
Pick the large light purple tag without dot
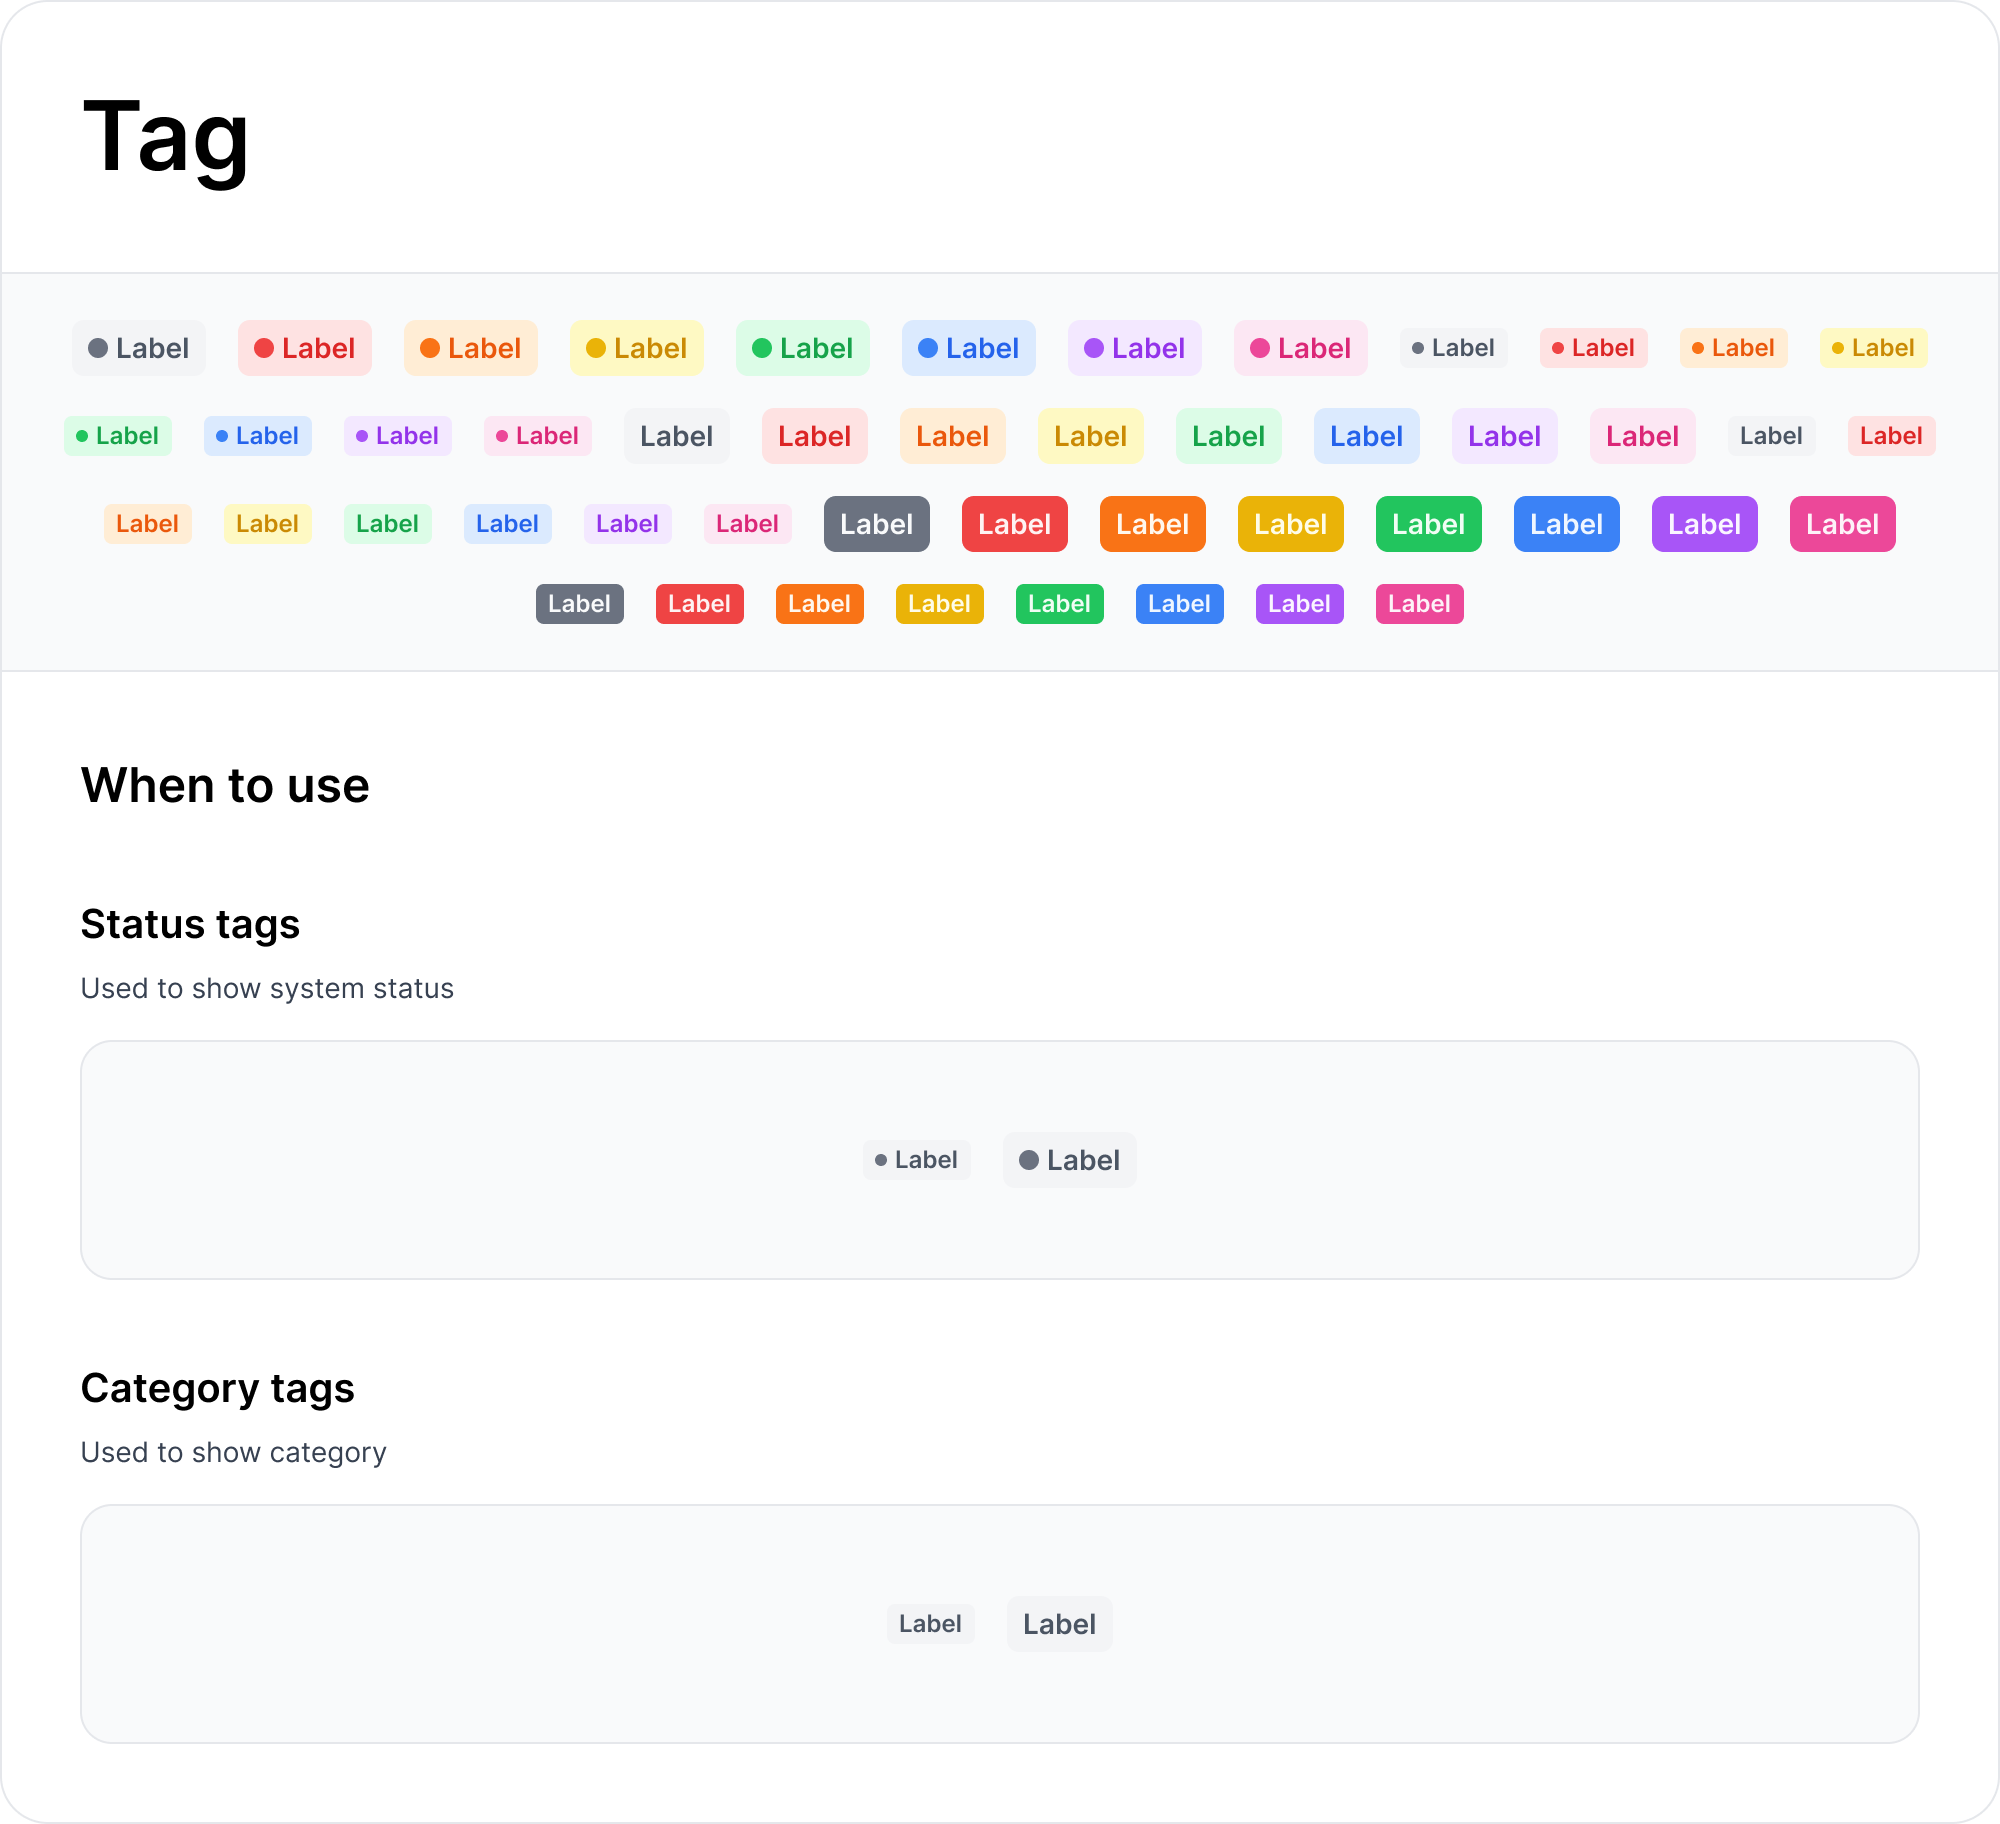(1505, 436)
